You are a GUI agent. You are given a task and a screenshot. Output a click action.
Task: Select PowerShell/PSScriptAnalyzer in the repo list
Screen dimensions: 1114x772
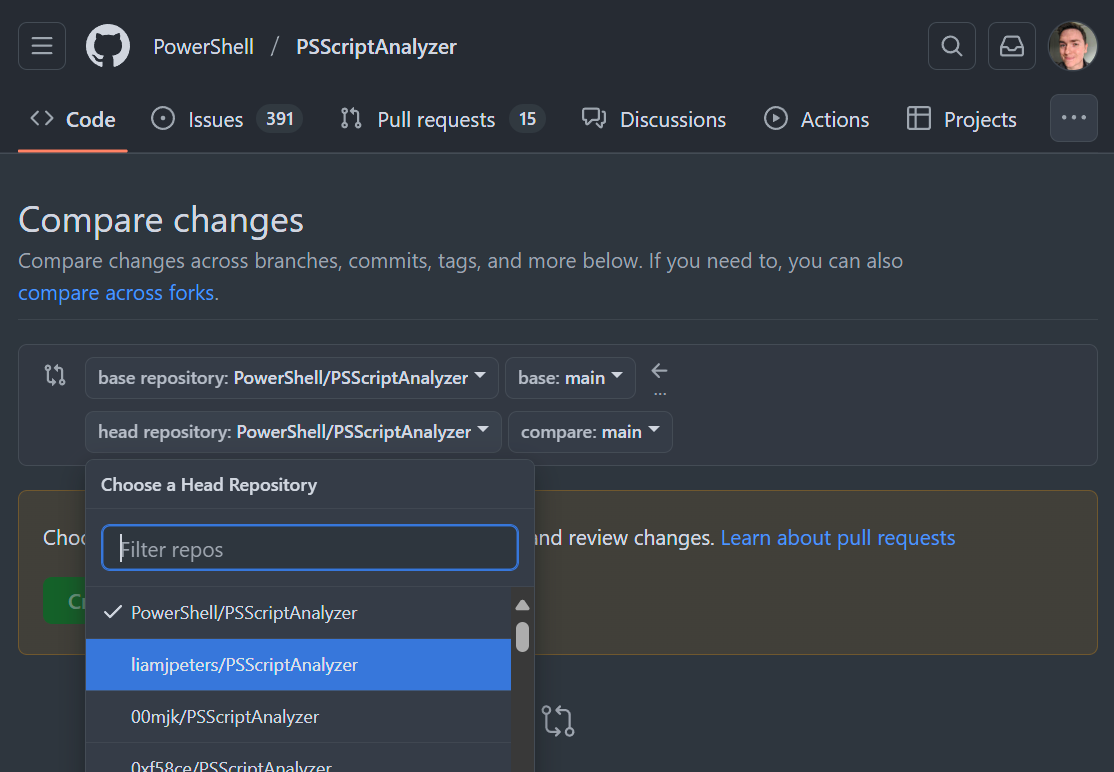298,613
